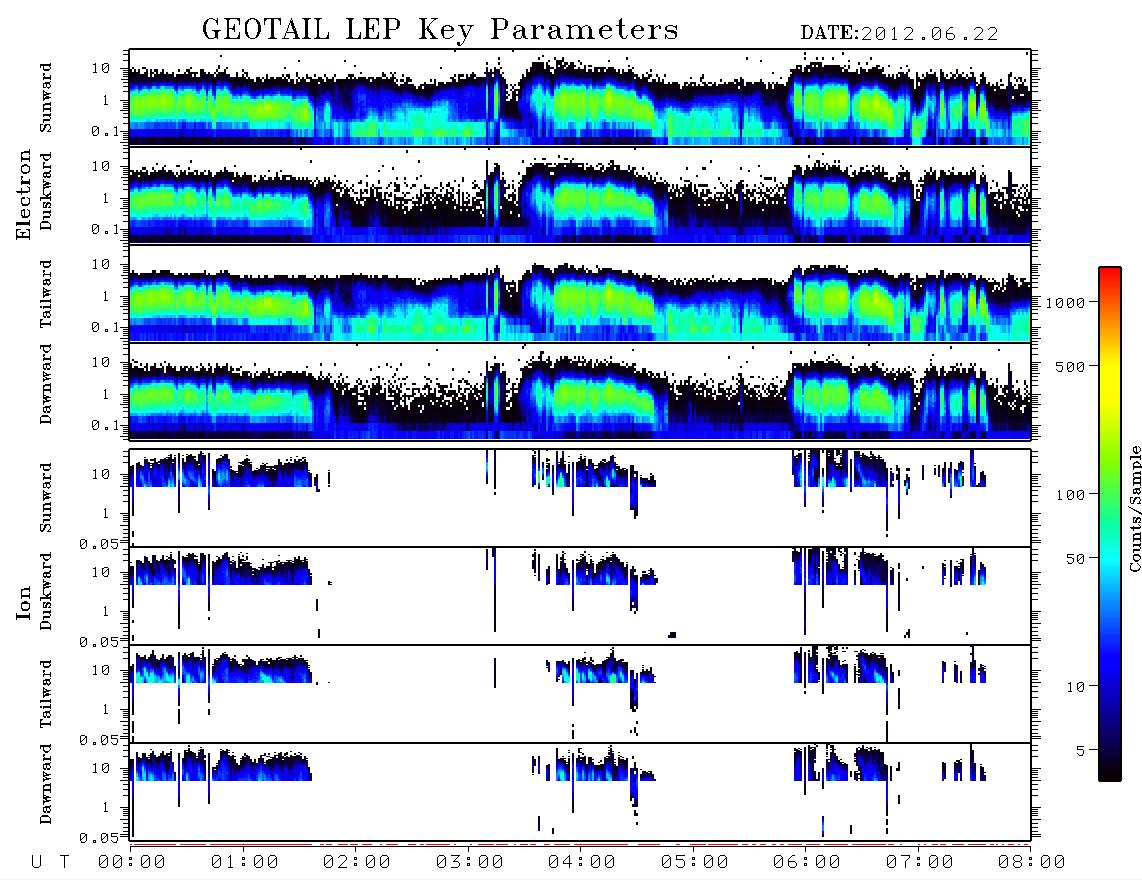Click the U T time axis label
Screen dimensions: 1142x880
pos(50,863)
